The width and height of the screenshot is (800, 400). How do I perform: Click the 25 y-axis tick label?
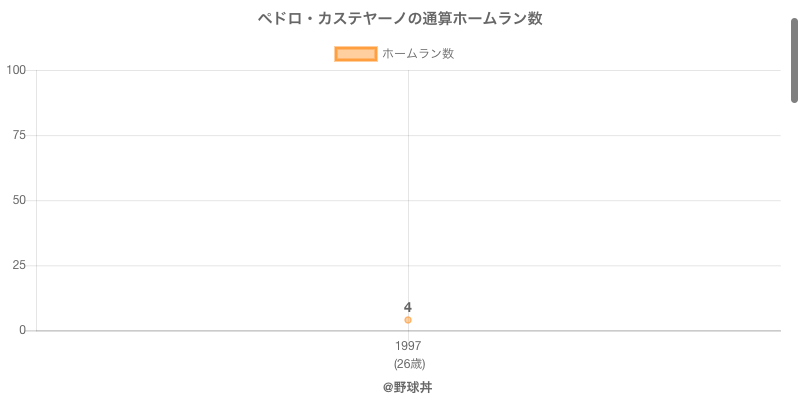(19, 265)
